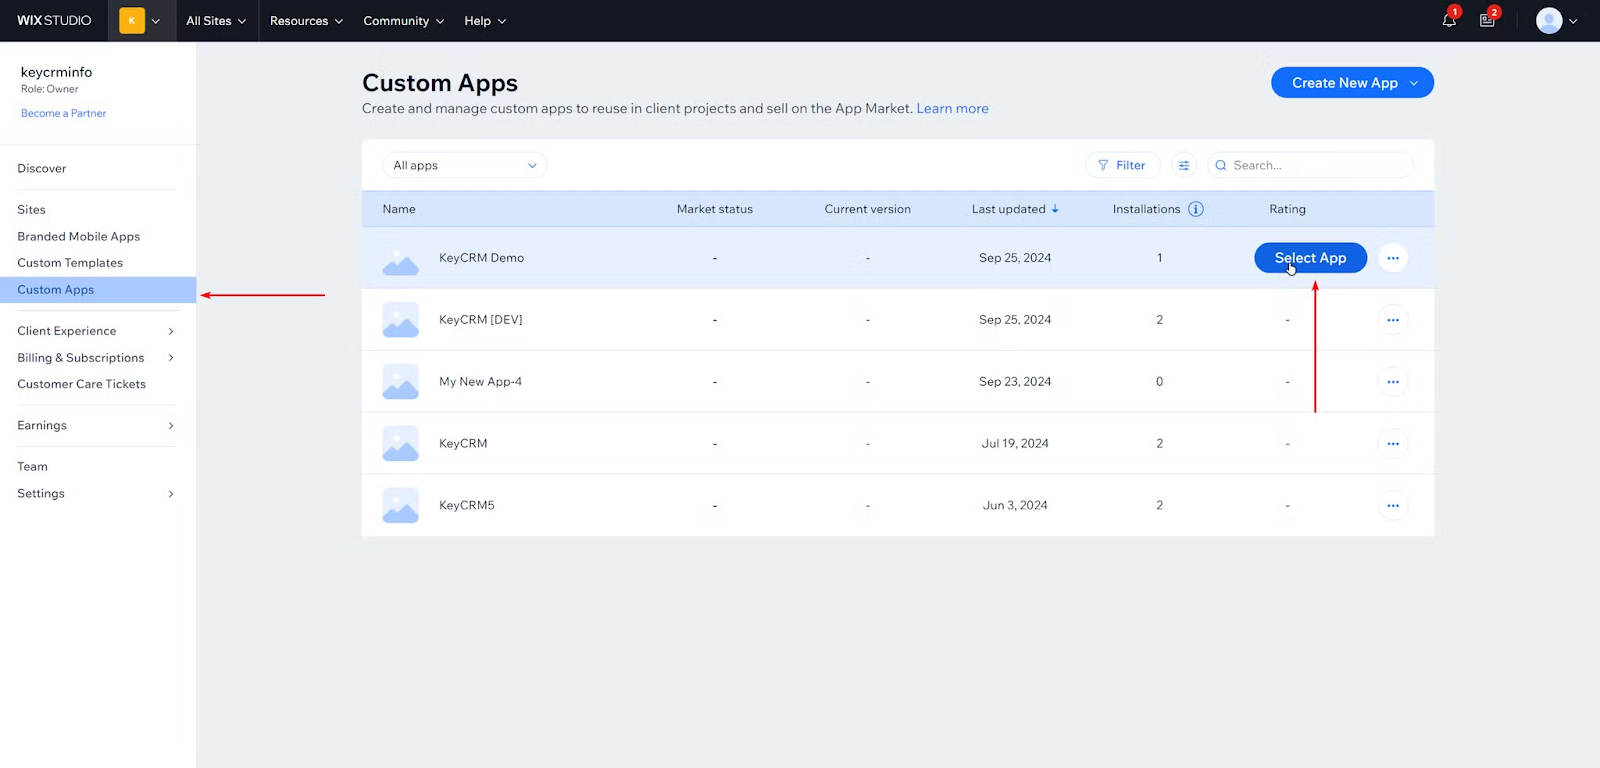Open Team in sidebar

coord(32,467)
